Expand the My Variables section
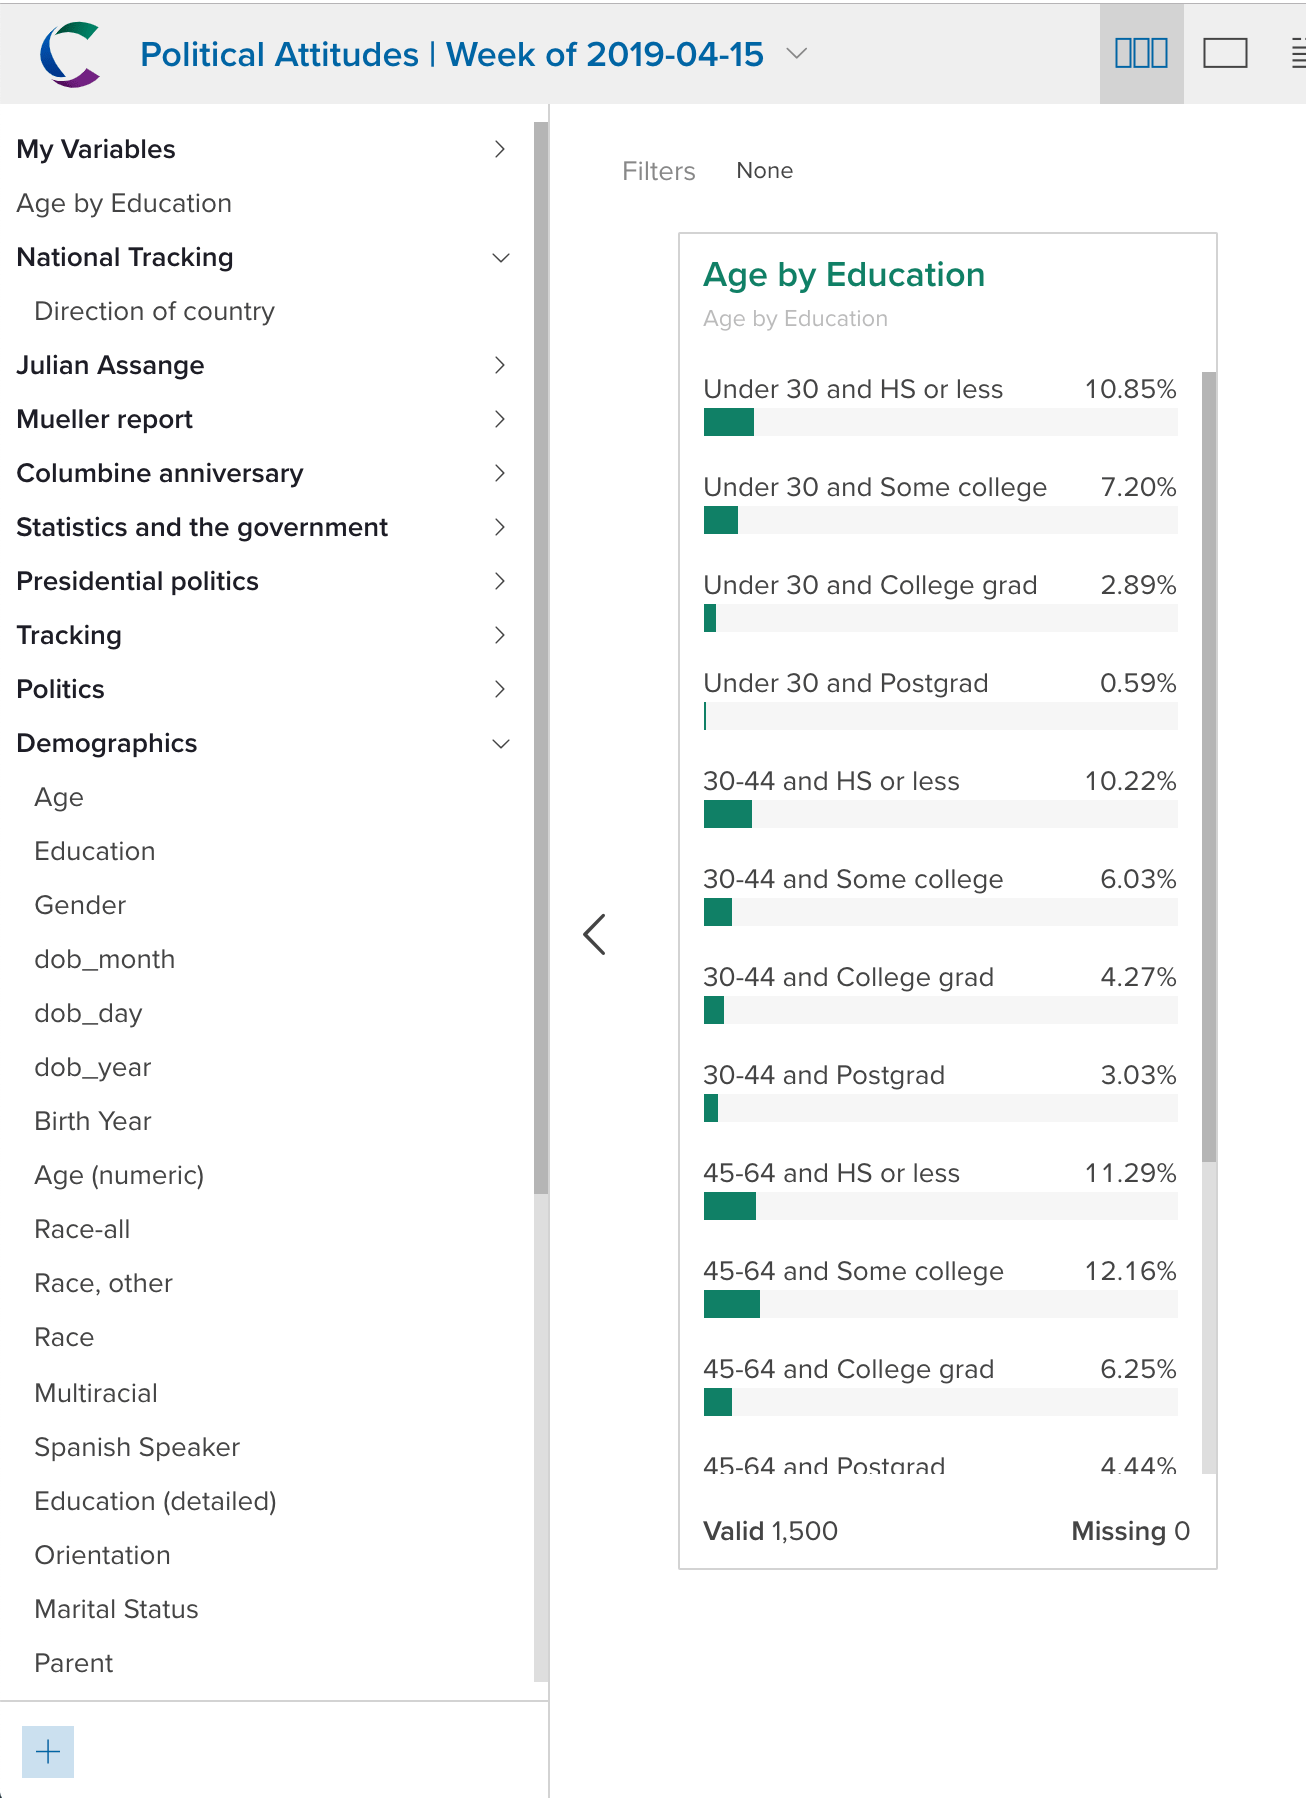Image resolution: width=1306 pixels, height=1798 pixels. click(500, 149)
